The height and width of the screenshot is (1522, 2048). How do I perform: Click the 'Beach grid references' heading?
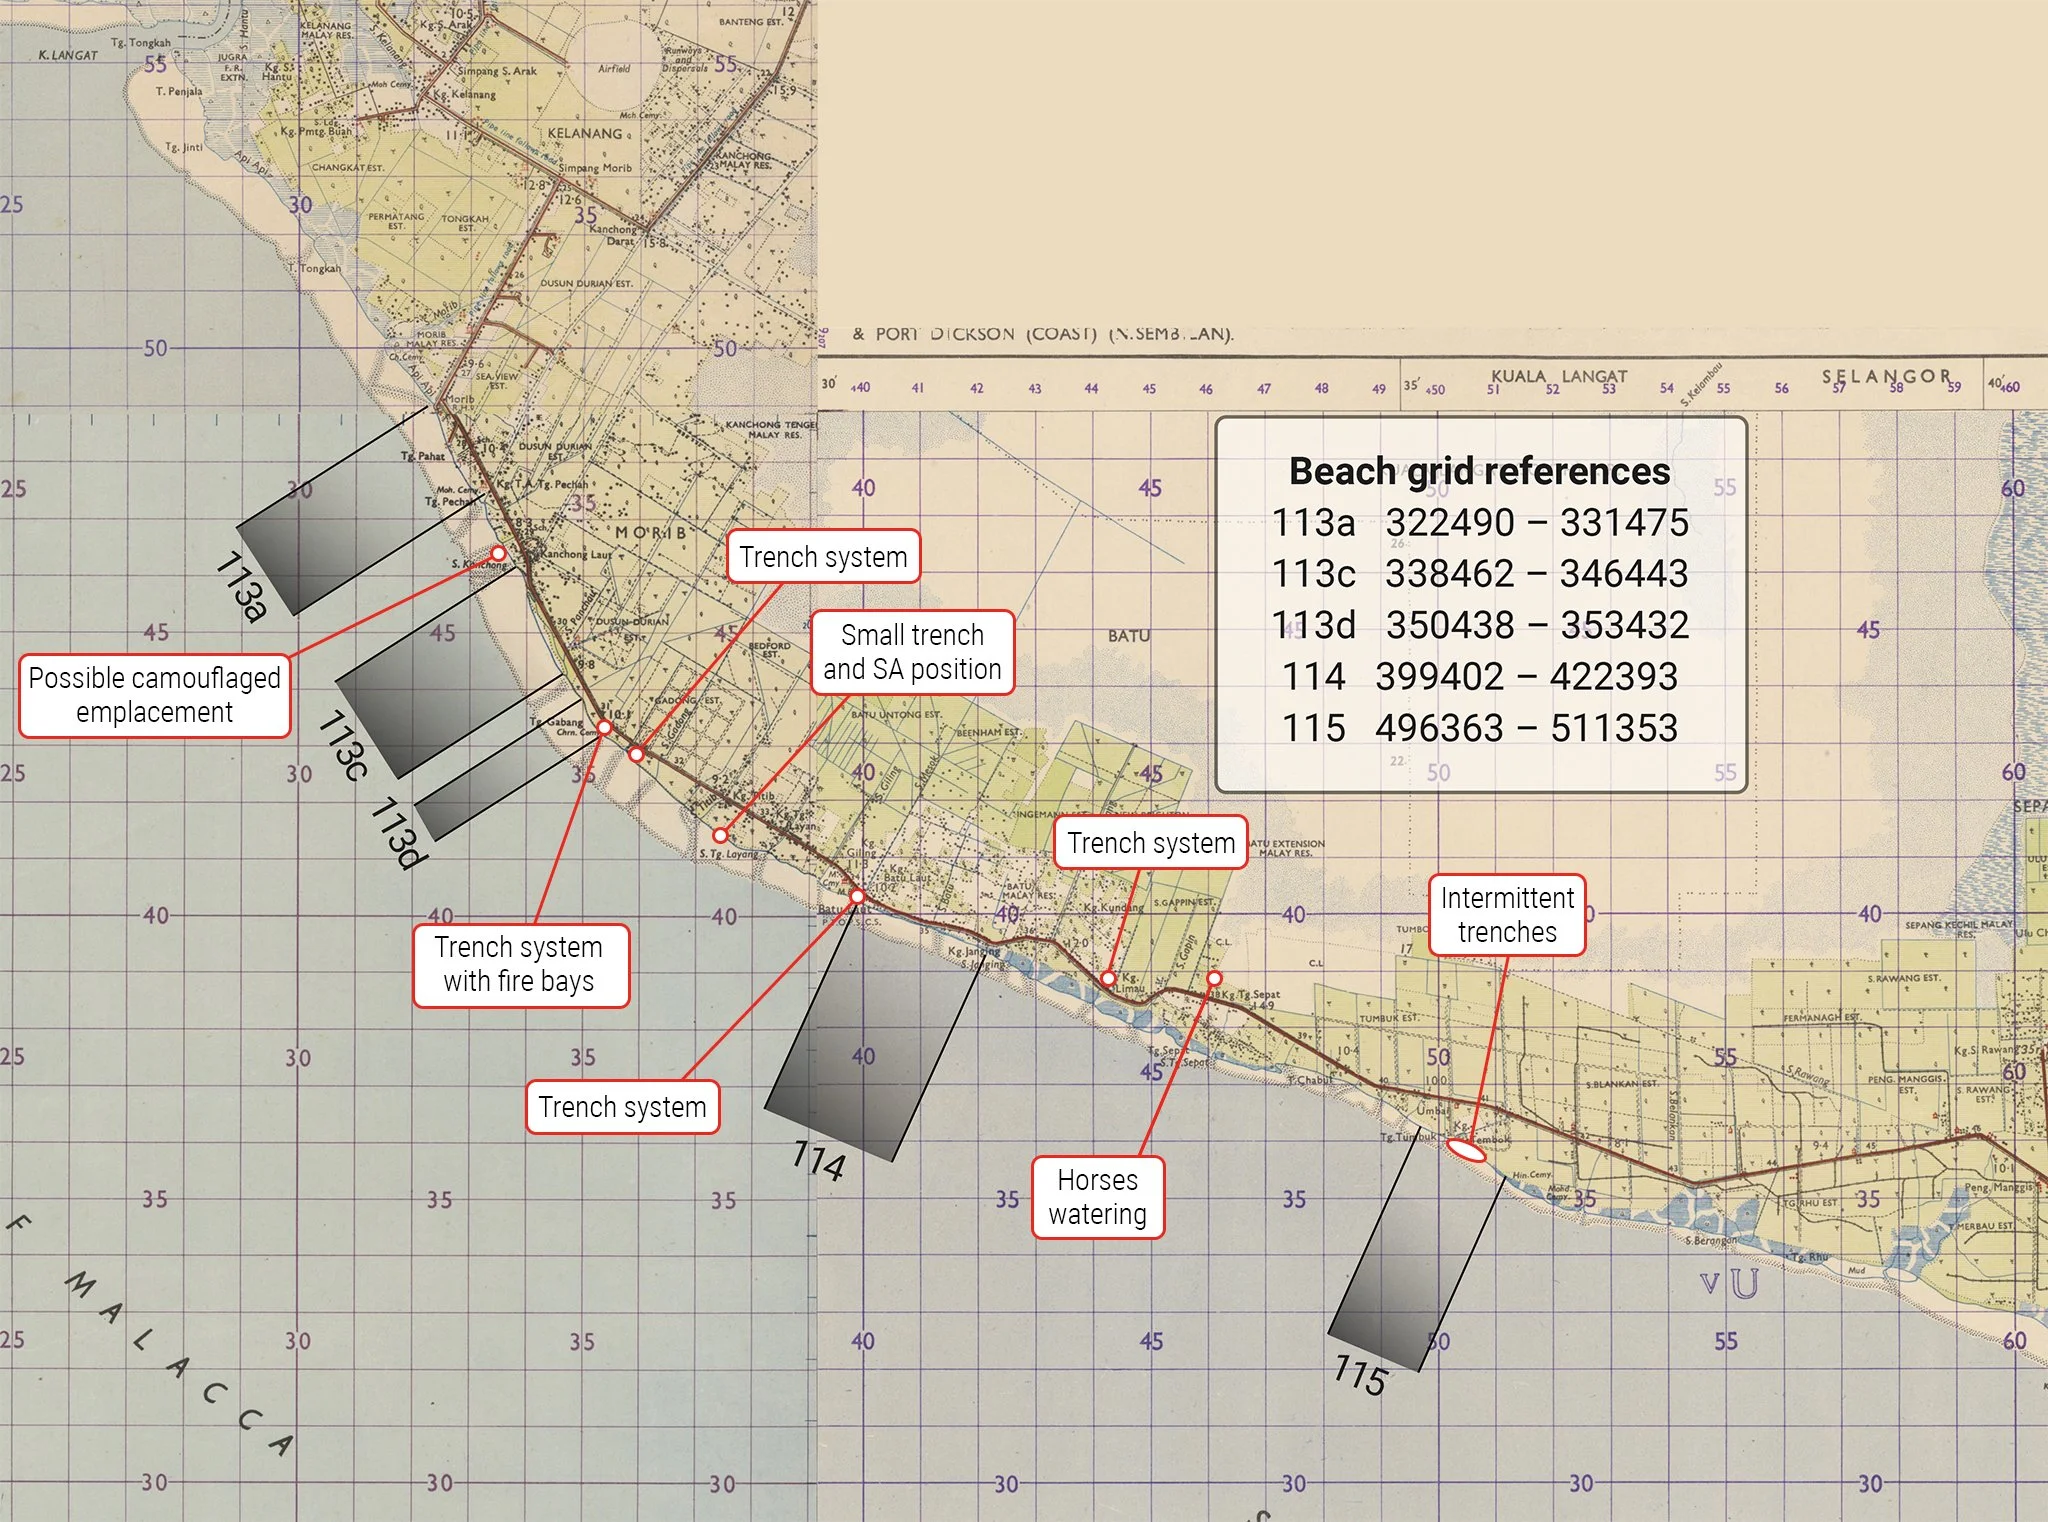1480,471
